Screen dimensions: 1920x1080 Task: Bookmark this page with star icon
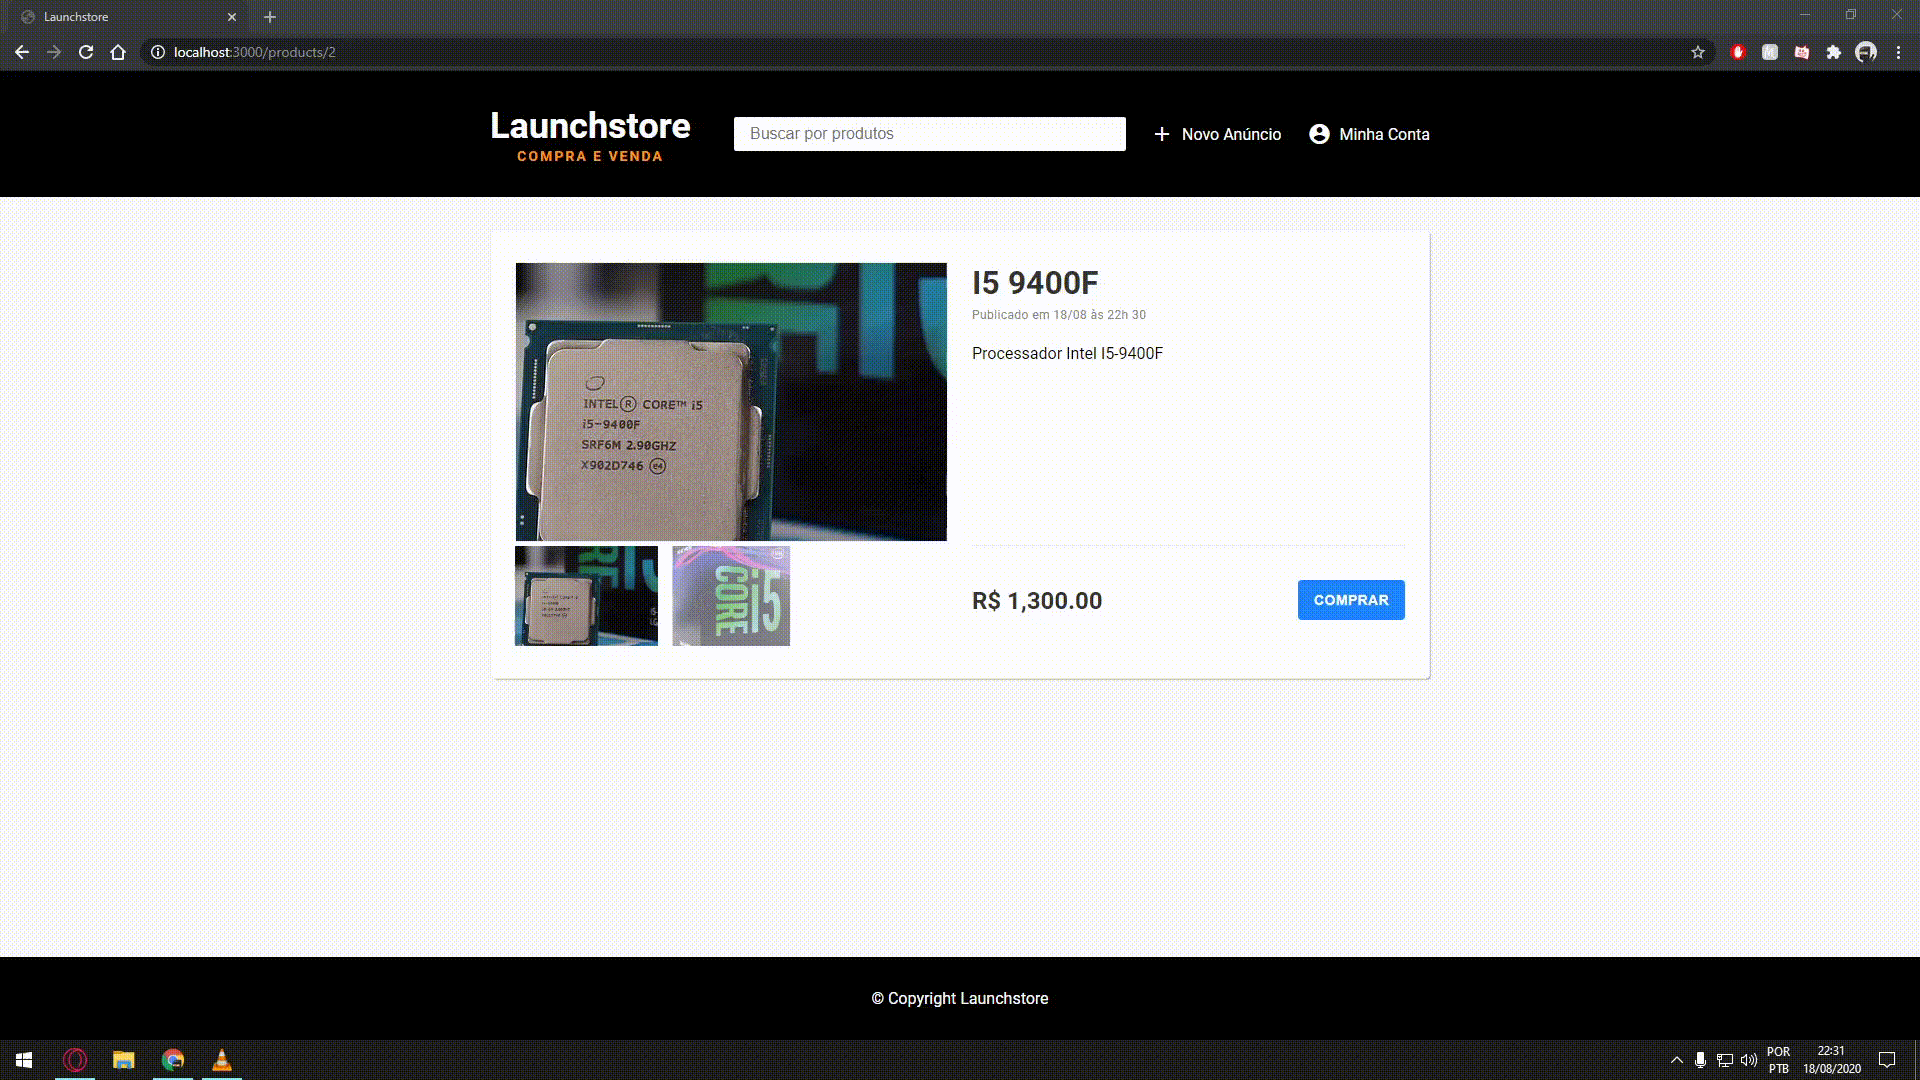click(1698, 52)
